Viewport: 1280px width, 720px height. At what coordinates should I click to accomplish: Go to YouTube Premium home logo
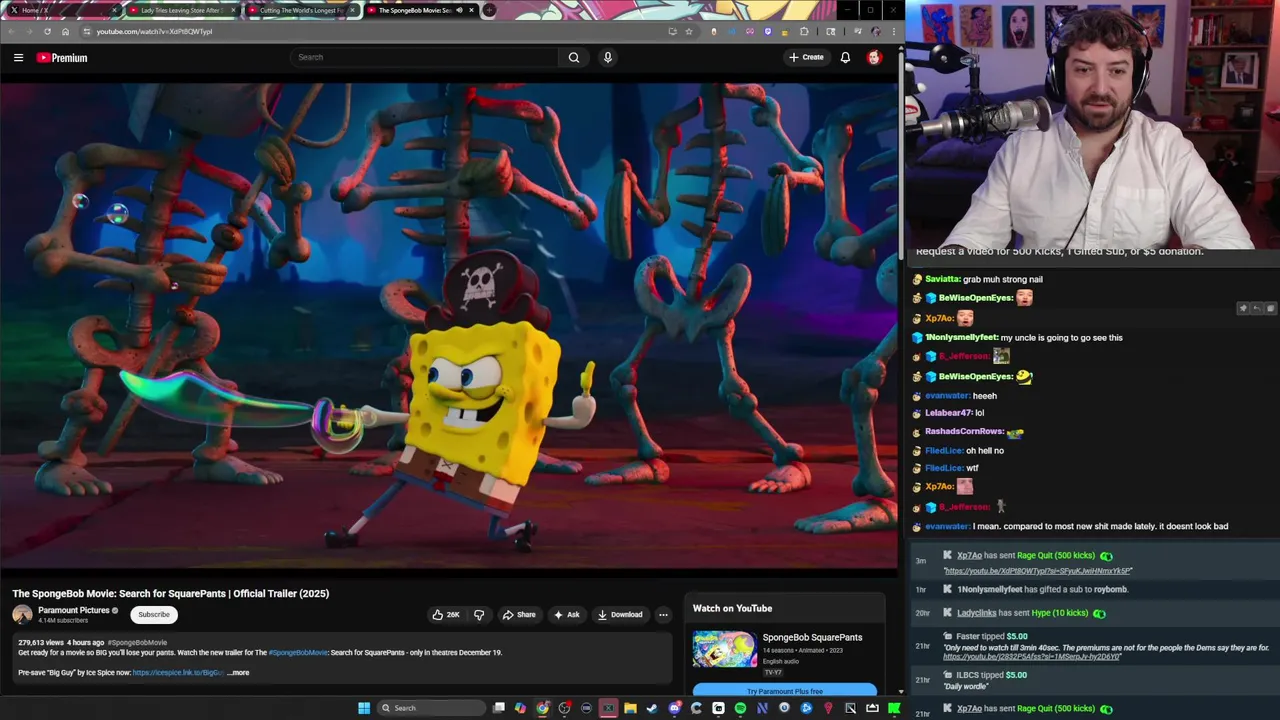(x=62, y=57)
